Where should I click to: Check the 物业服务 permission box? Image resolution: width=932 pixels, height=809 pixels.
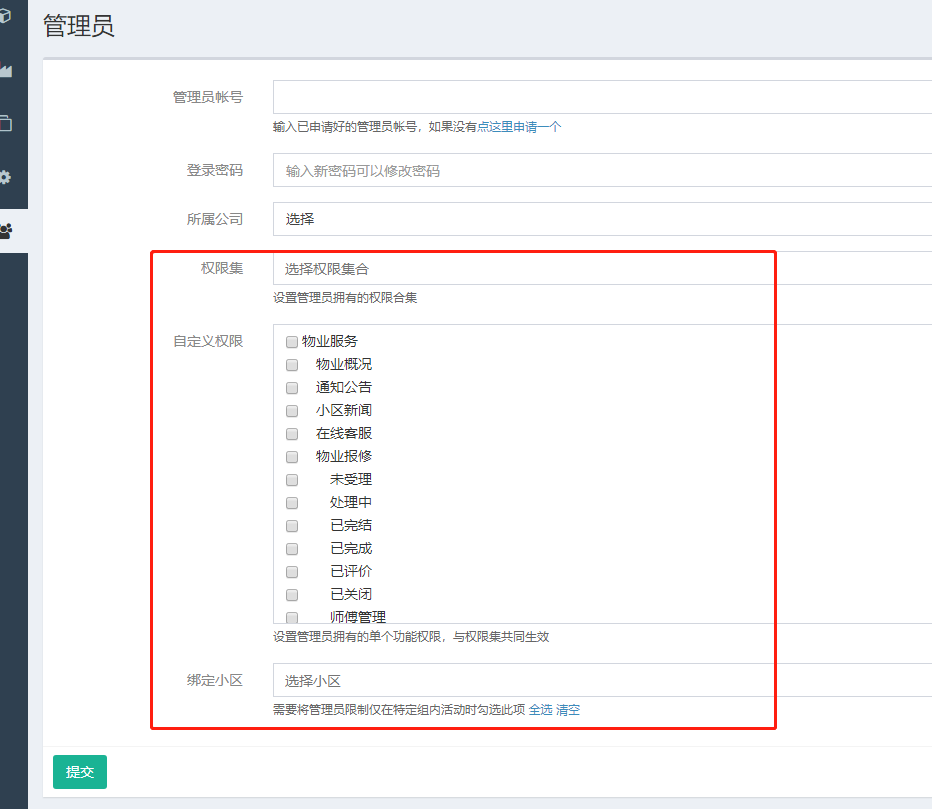point(291,342)
